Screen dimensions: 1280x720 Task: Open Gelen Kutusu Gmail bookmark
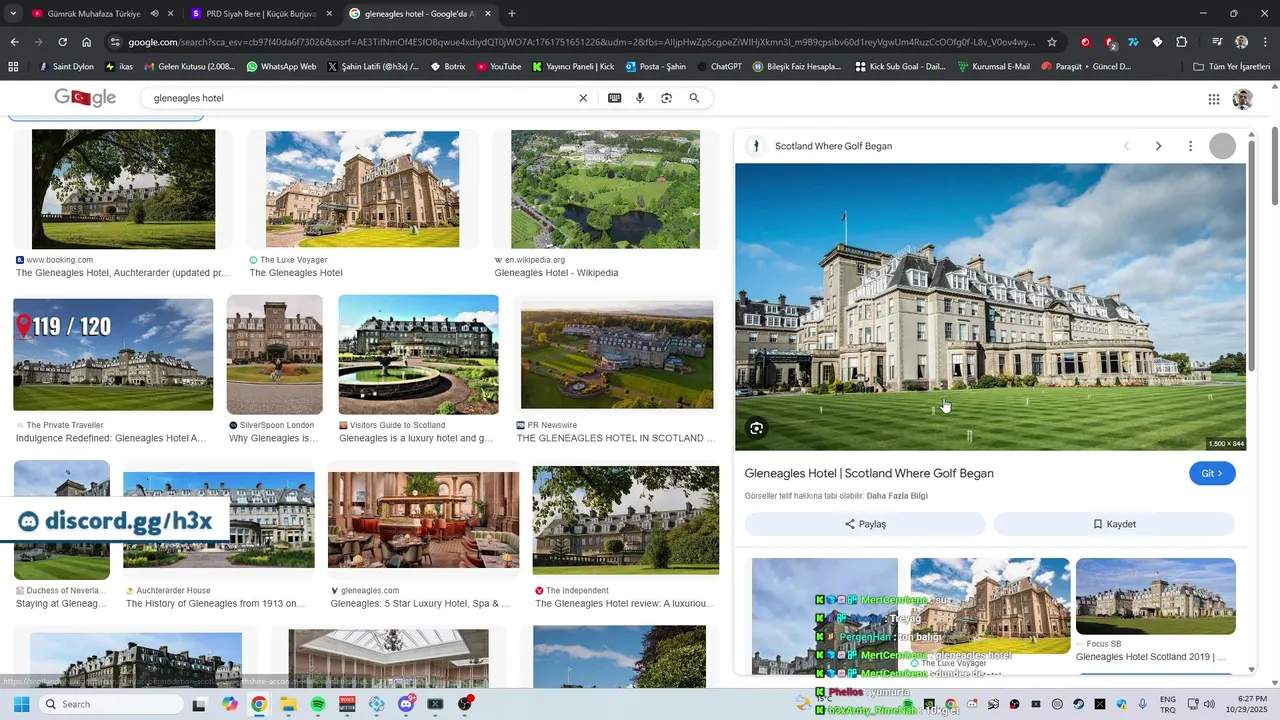click(x=190, y=67)
